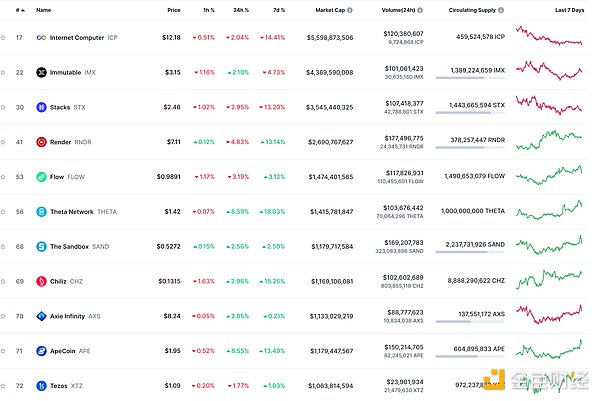Toggle the watchlist star for Render

[4, 142]
